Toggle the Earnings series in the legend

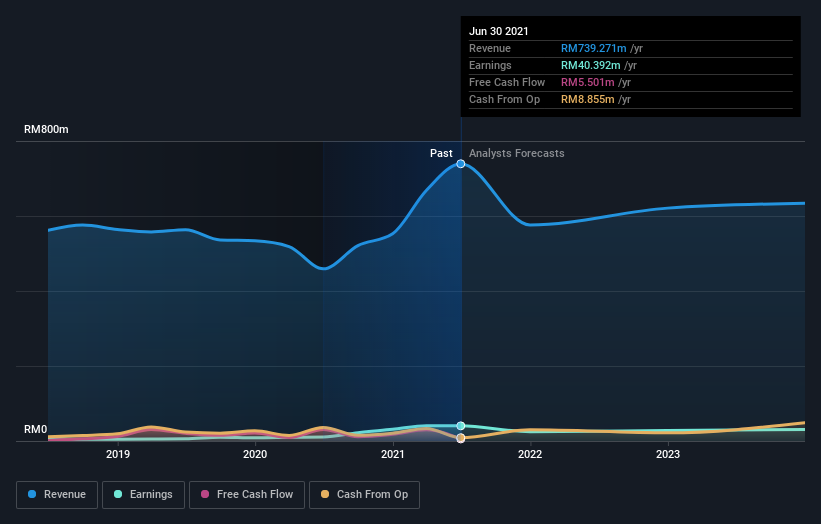click(143, 495)
